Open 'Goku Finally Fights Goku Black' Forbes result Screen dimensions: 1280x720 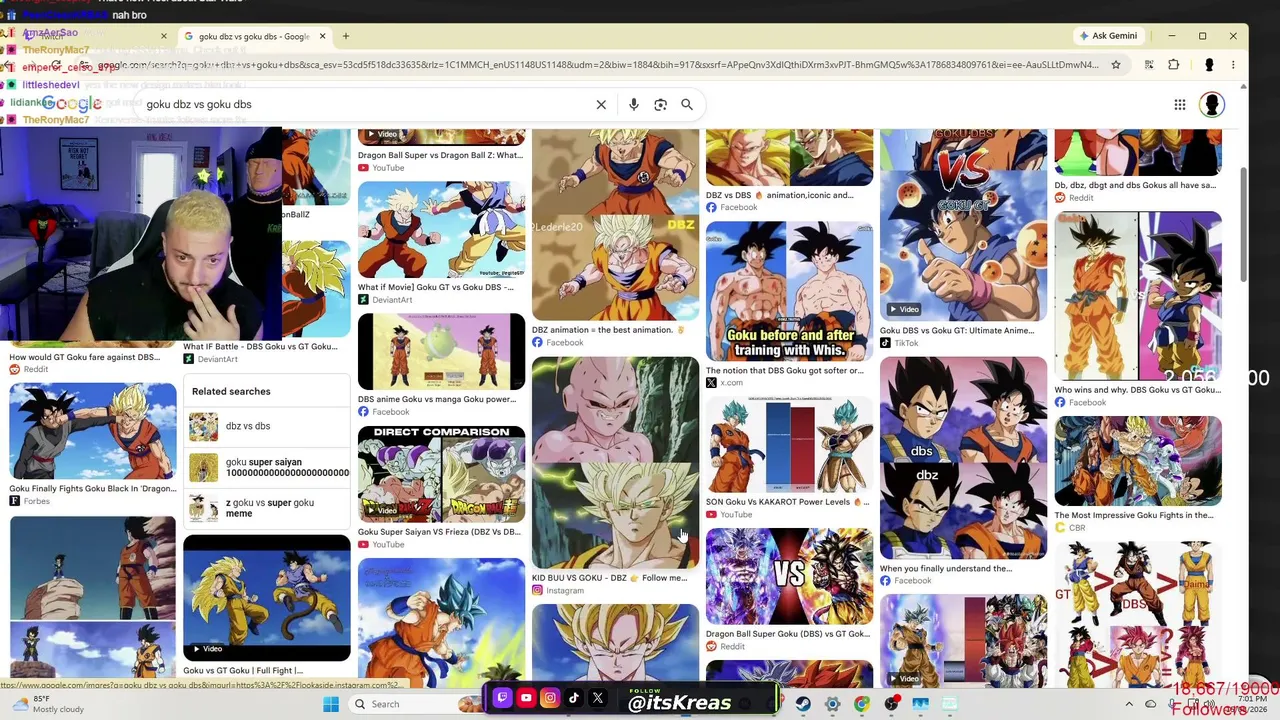[x=92, y=489]
